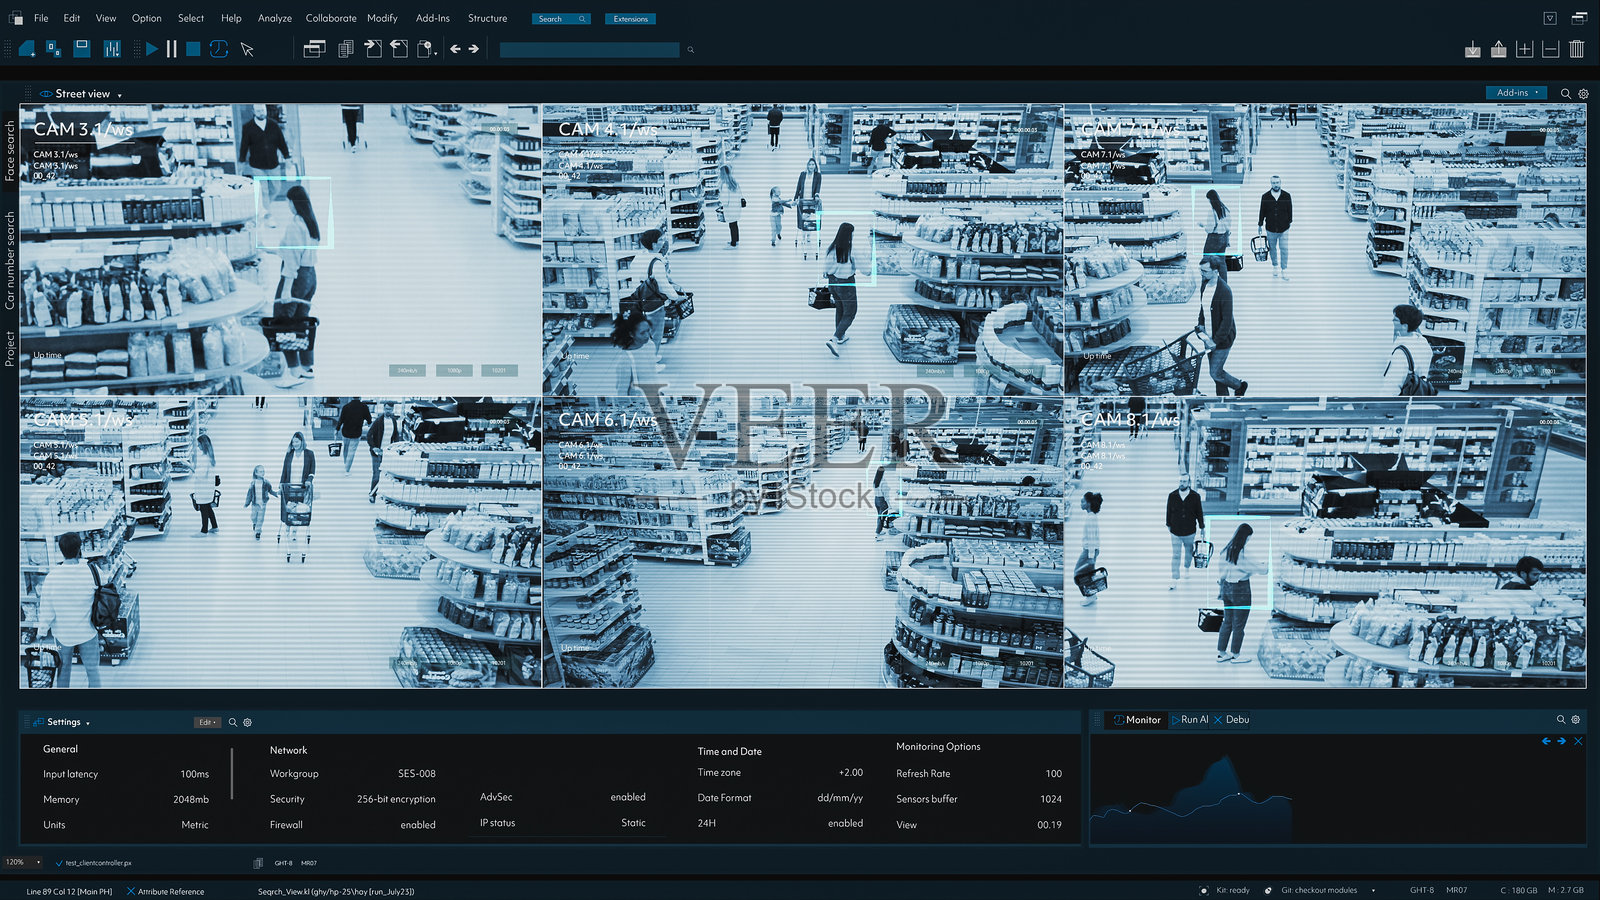Toggle AdvSec enabled value

pos(627,797)
